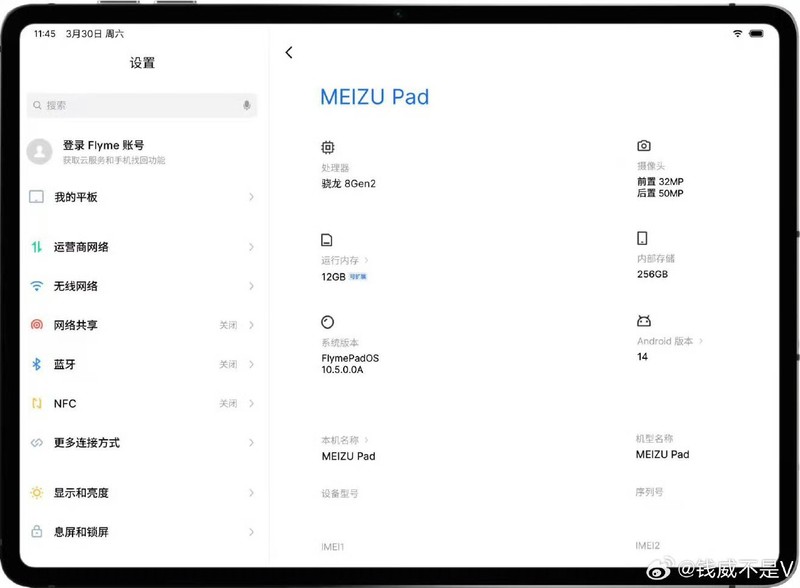Open 无线网络 settings
Viewport: 800px width, 588px height.
point(142,286)
